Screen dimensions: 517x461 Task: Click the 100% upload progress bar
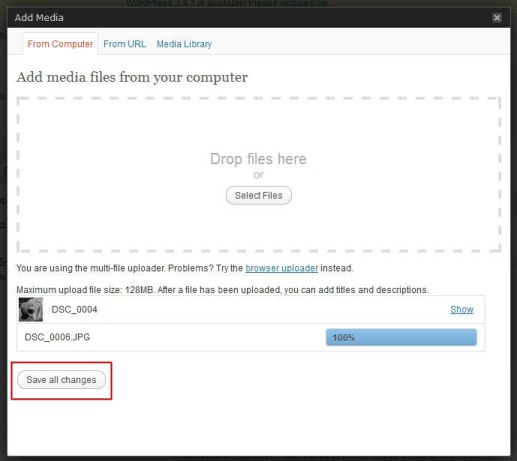coord(401,337)
